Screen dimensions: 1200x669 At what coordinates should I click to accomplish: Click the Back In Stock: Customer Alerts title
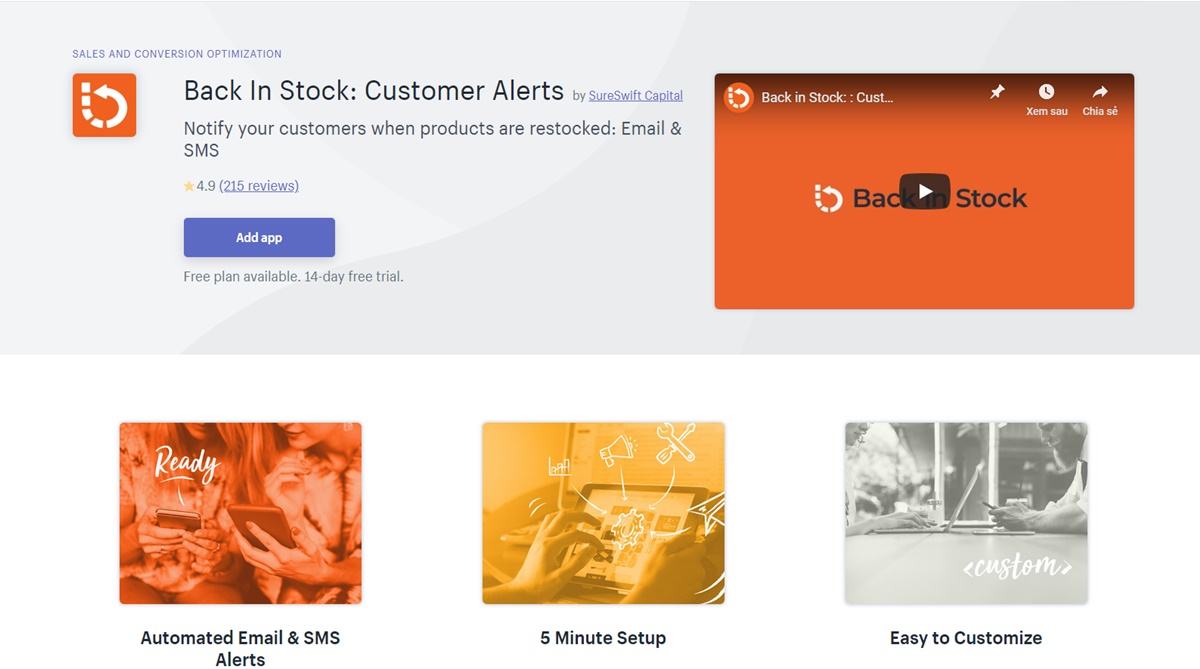(374, 91)
